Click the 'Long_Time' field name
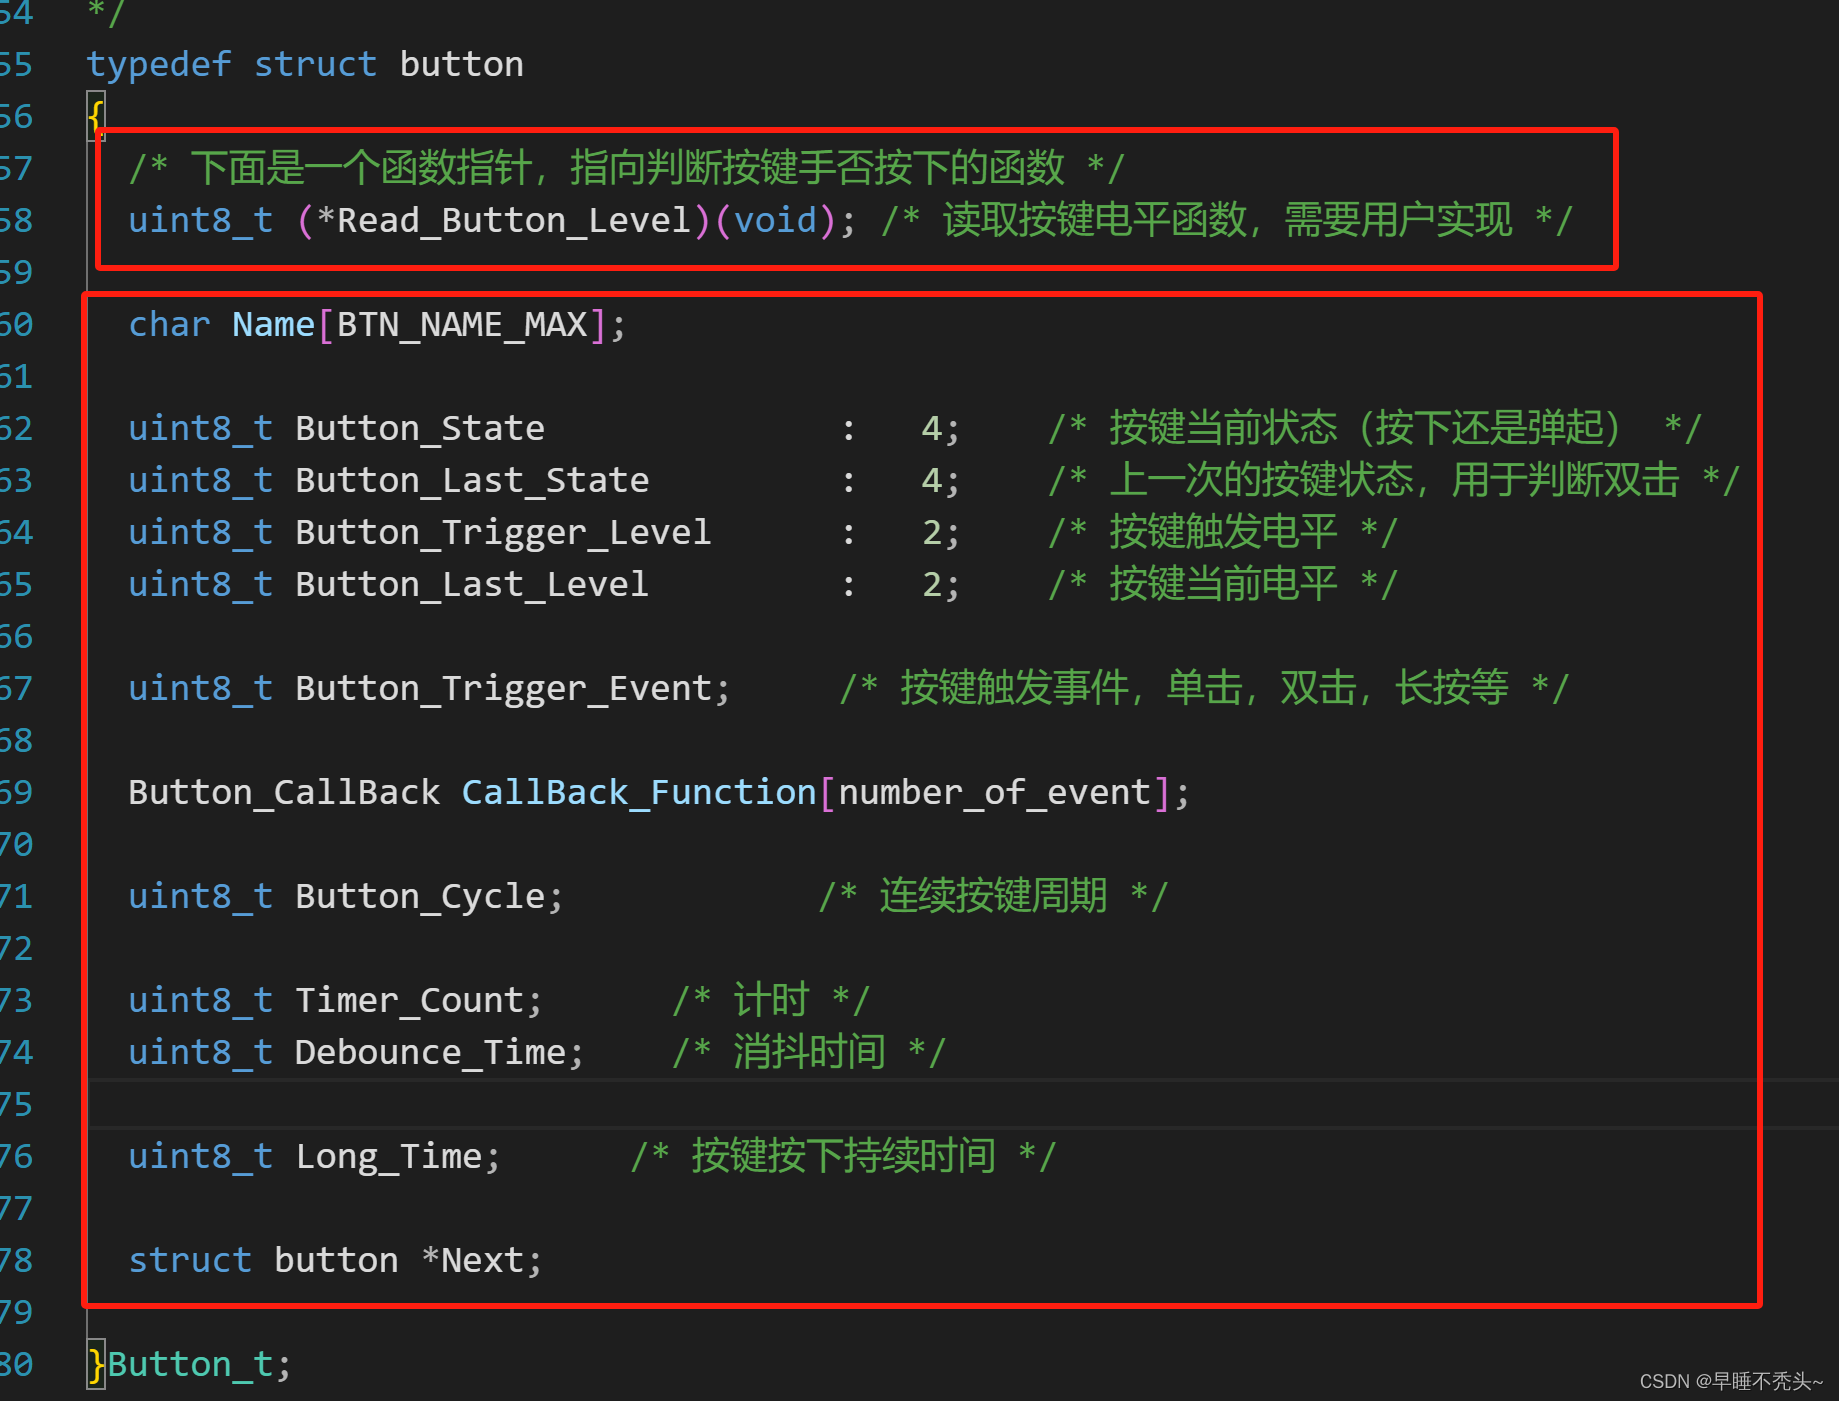 pos(388,1157)
